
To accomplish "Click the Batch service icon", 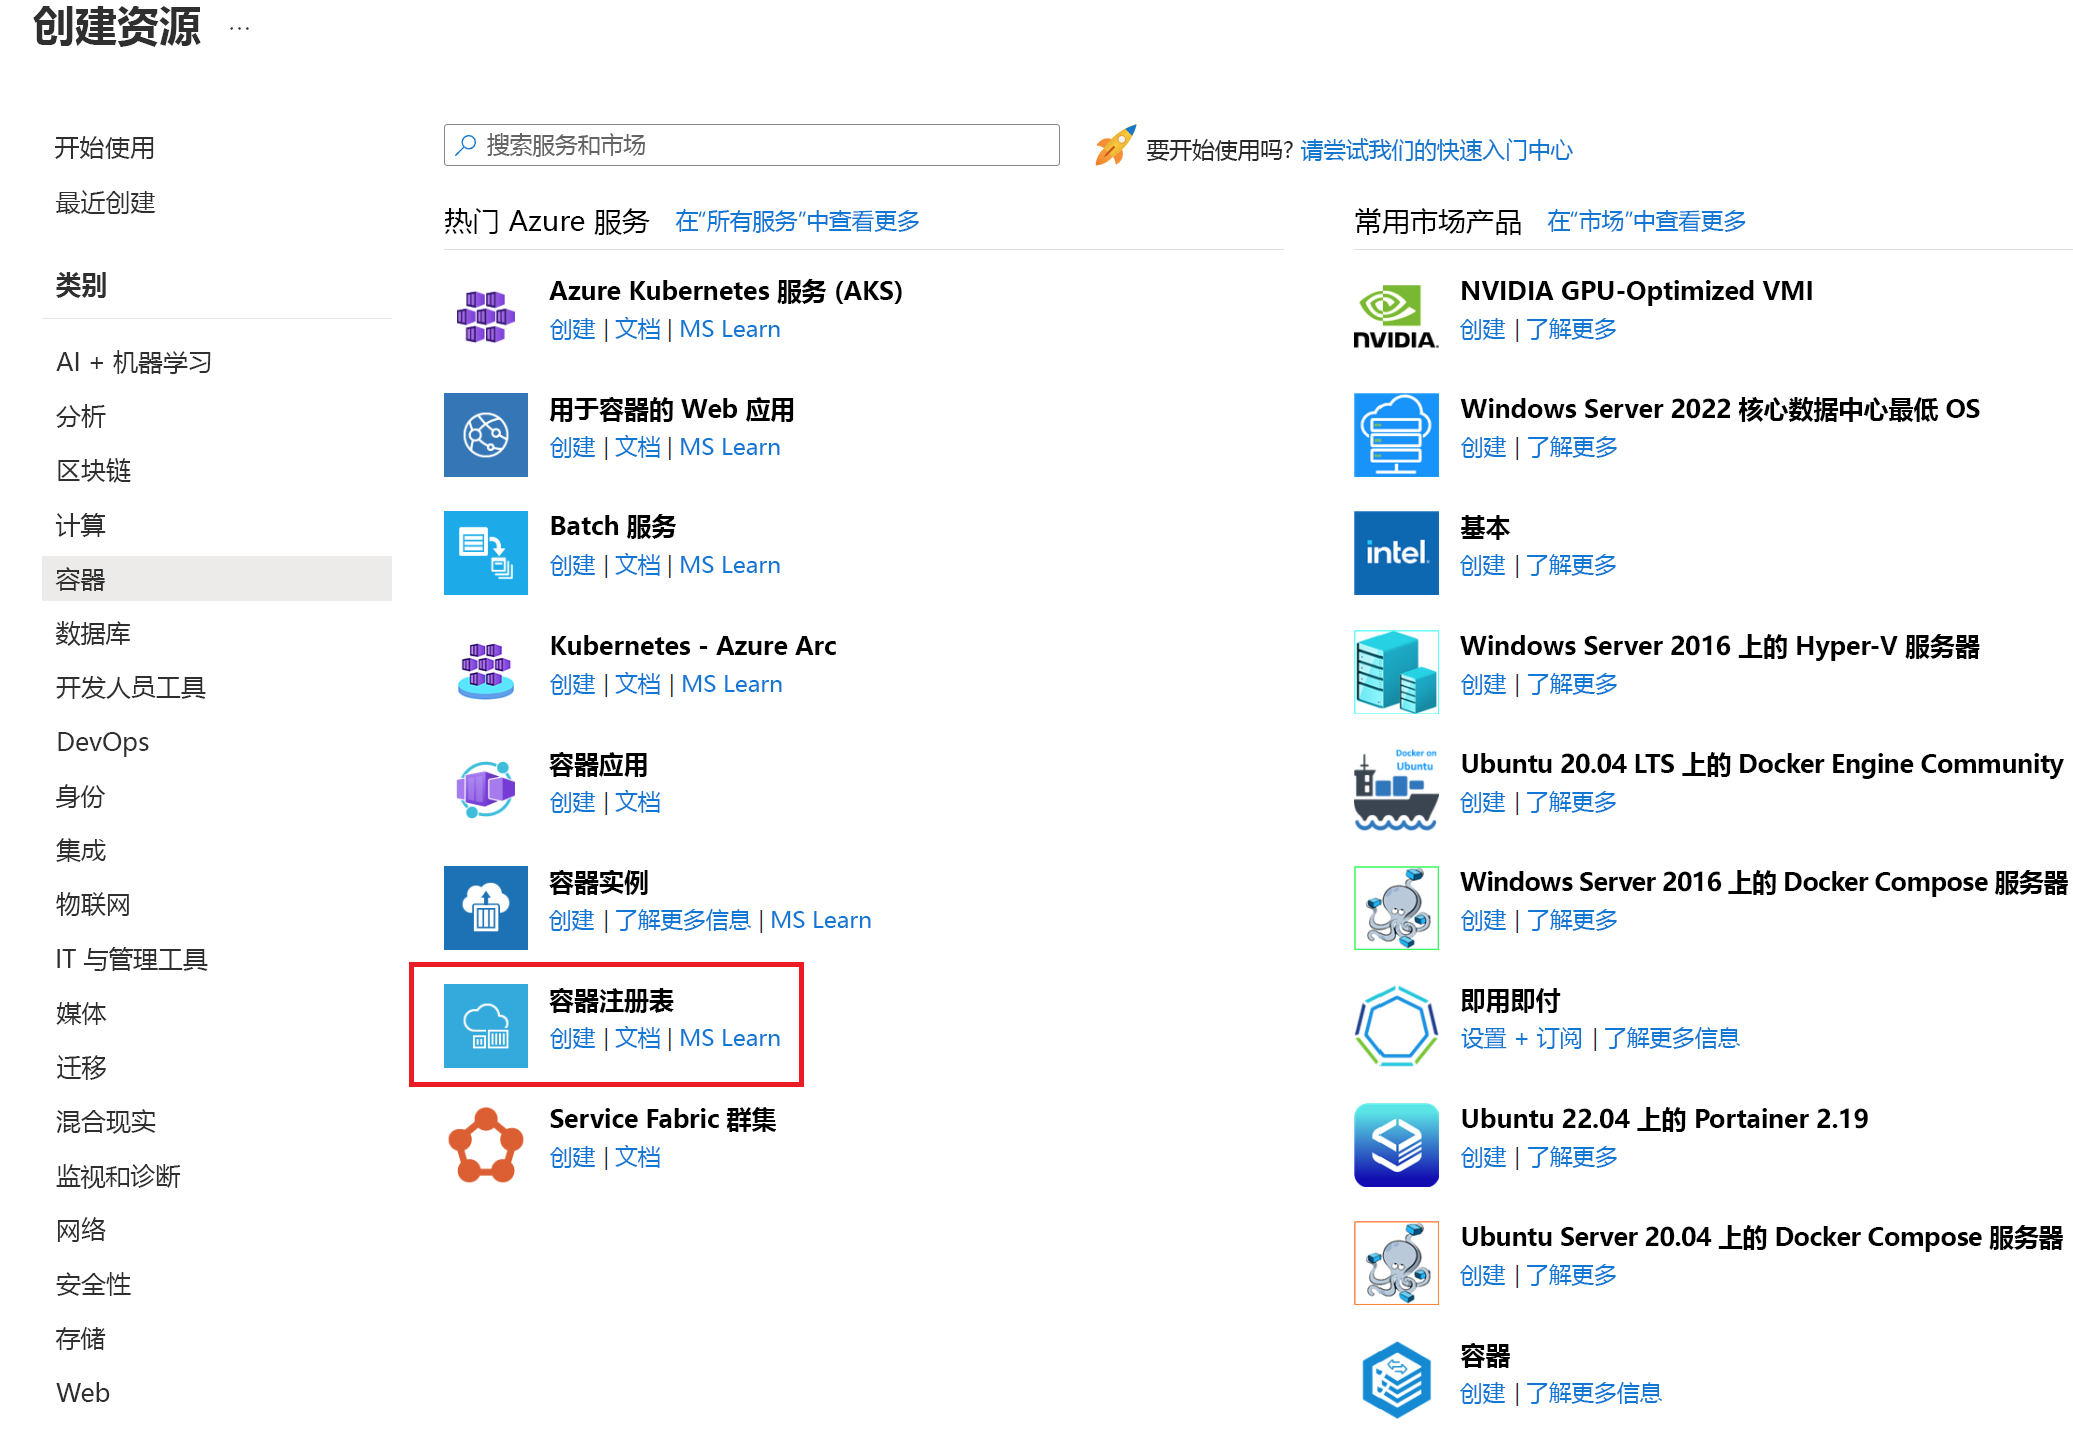I will 485,552.
